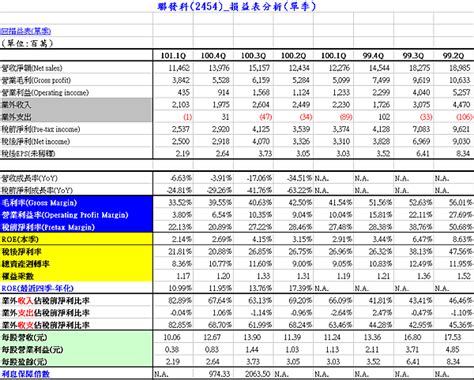Select 業外收入佔稅前淨利比率 value 82.89%
This screenshot has width=474, height=380.
180,301
